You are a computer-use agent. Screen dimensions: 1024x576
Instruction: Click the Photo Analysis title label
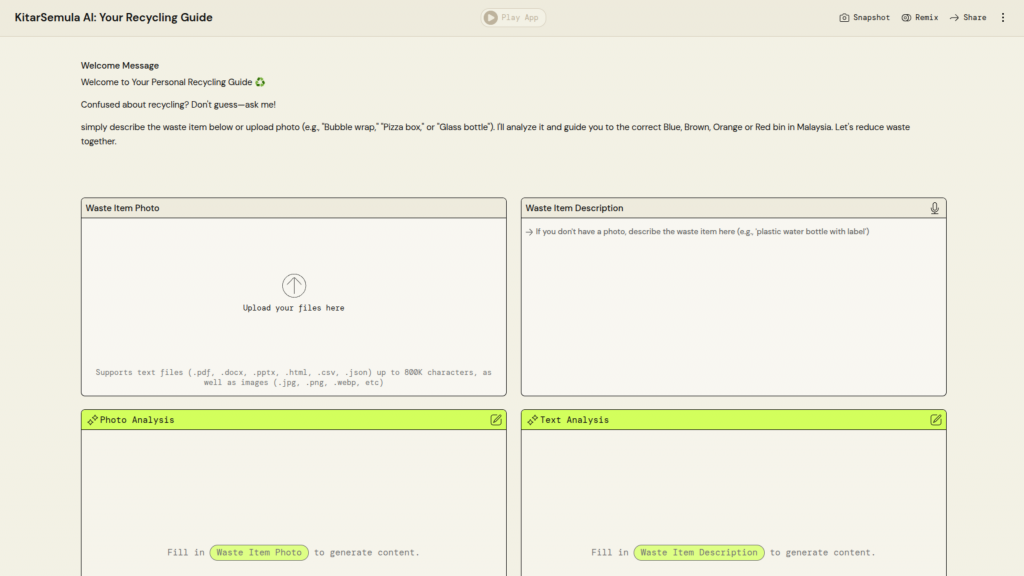[x=137, y=420]
